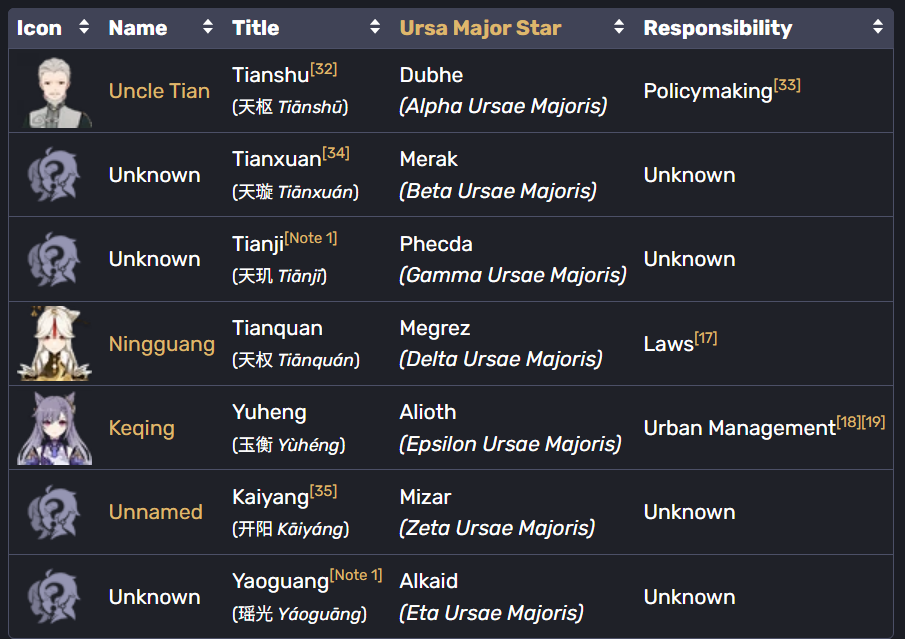Click the unknown icon in the Tianxuan row
905x639 pixels.
click(56, 175)
